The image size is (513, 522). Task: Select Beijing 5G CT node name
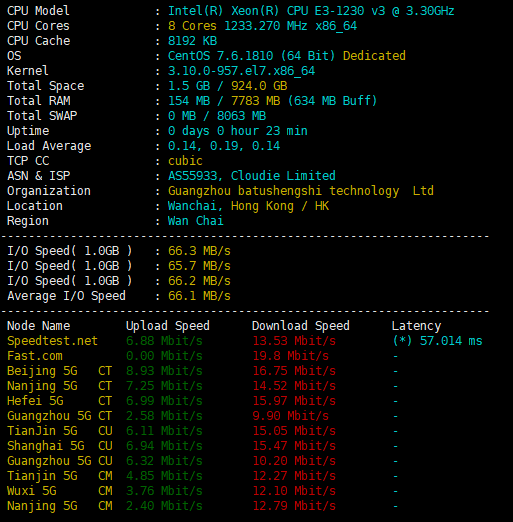[x=59, y=371]
